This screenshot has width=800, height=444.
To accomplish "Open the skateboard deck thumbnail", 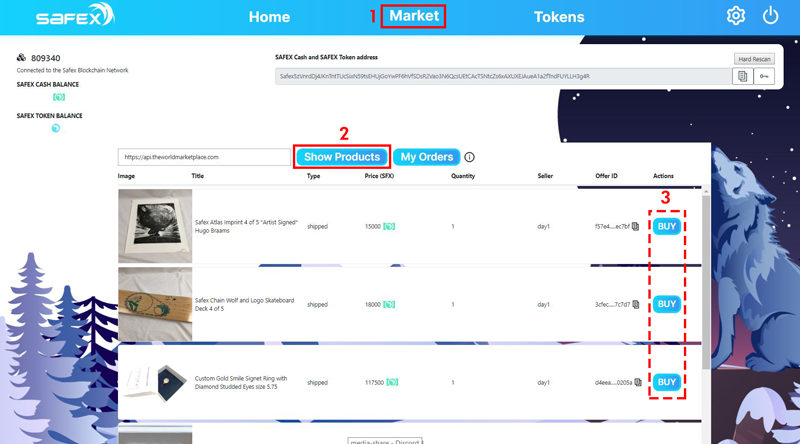I will pos(155,304).
